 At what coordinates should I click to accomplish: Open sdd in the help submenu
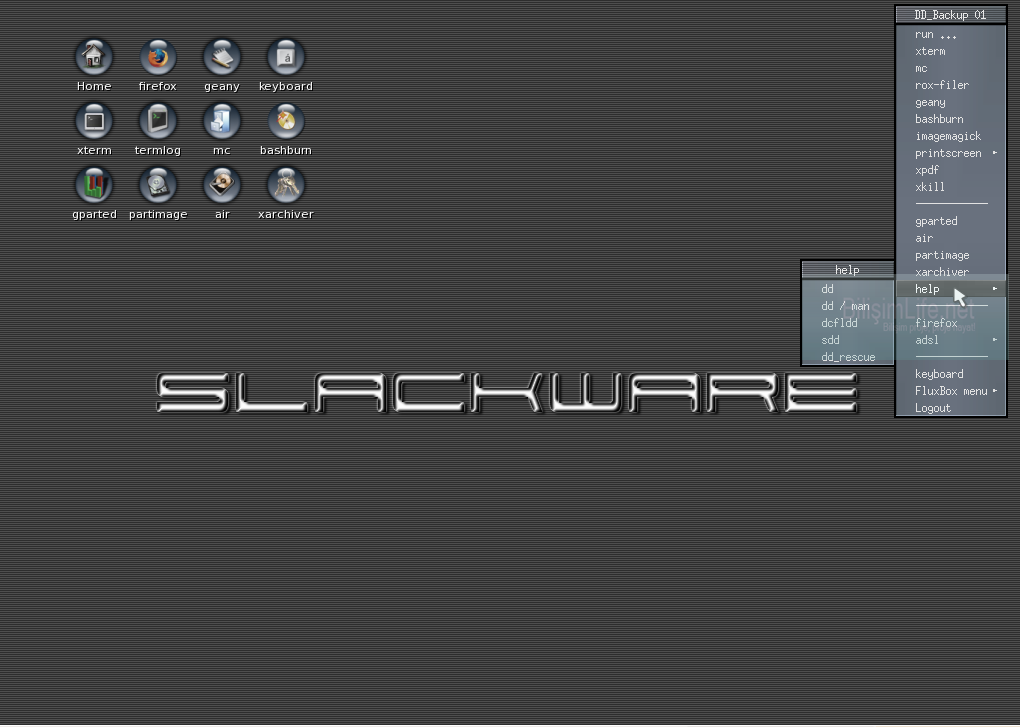click(848, 339)
